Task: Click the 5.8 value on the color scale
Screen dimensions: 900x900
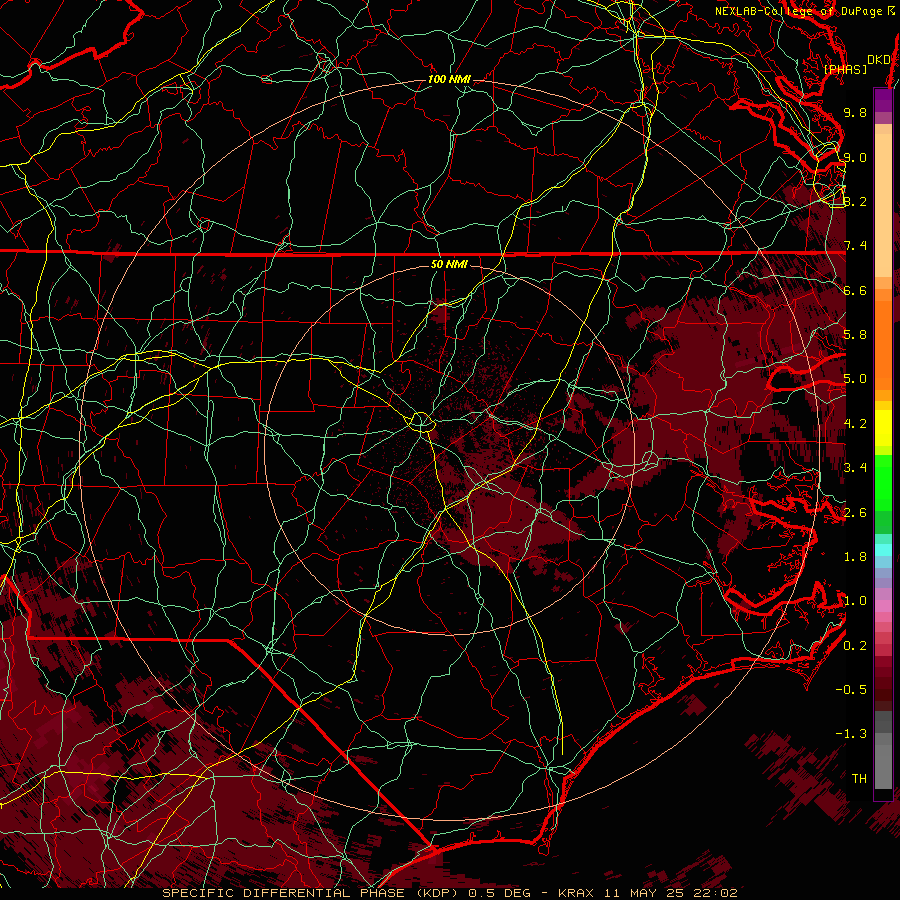Action: coord(855,335)
